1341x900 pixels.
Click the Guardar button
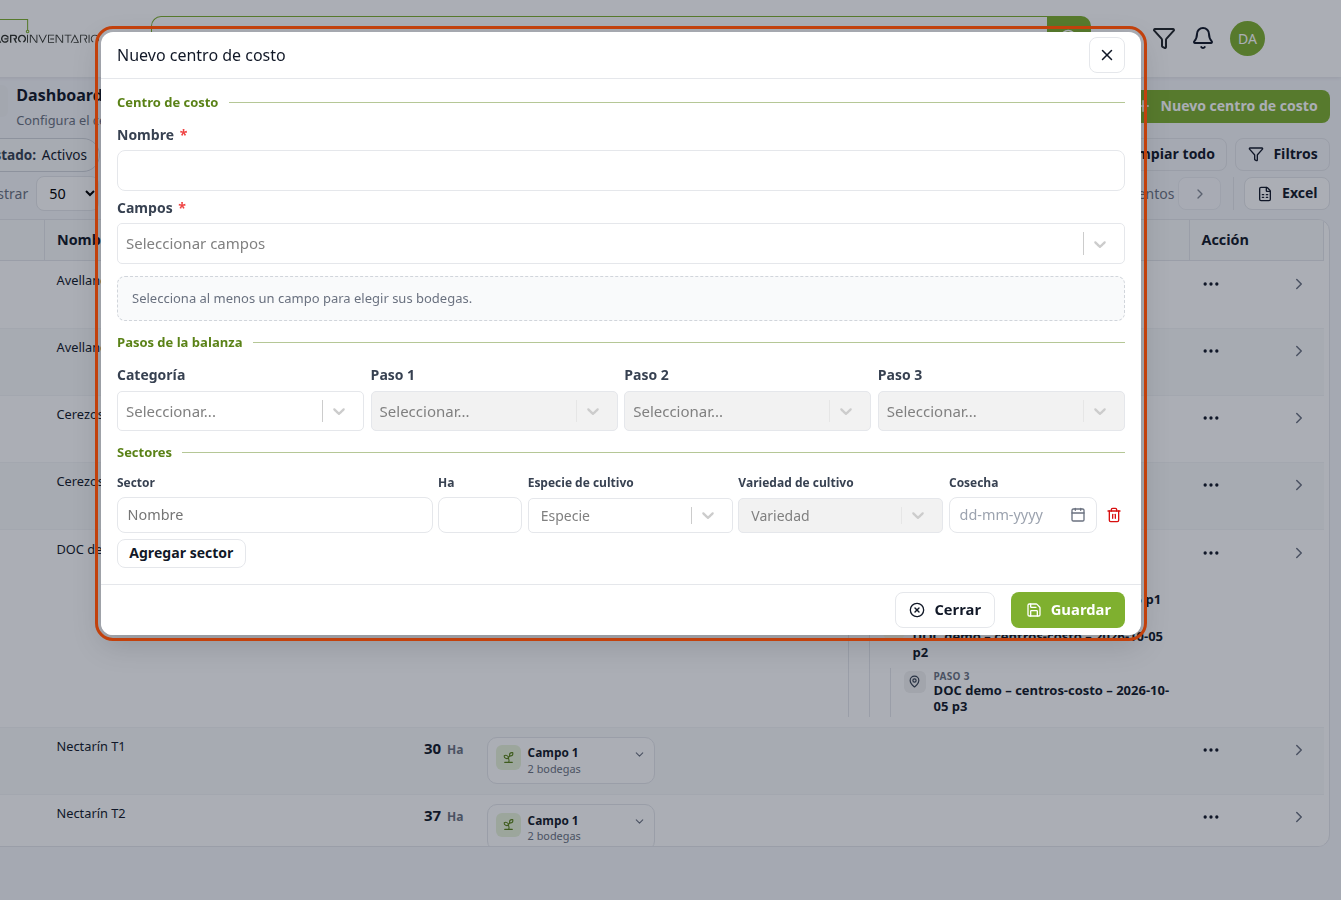coord(1068,610)
